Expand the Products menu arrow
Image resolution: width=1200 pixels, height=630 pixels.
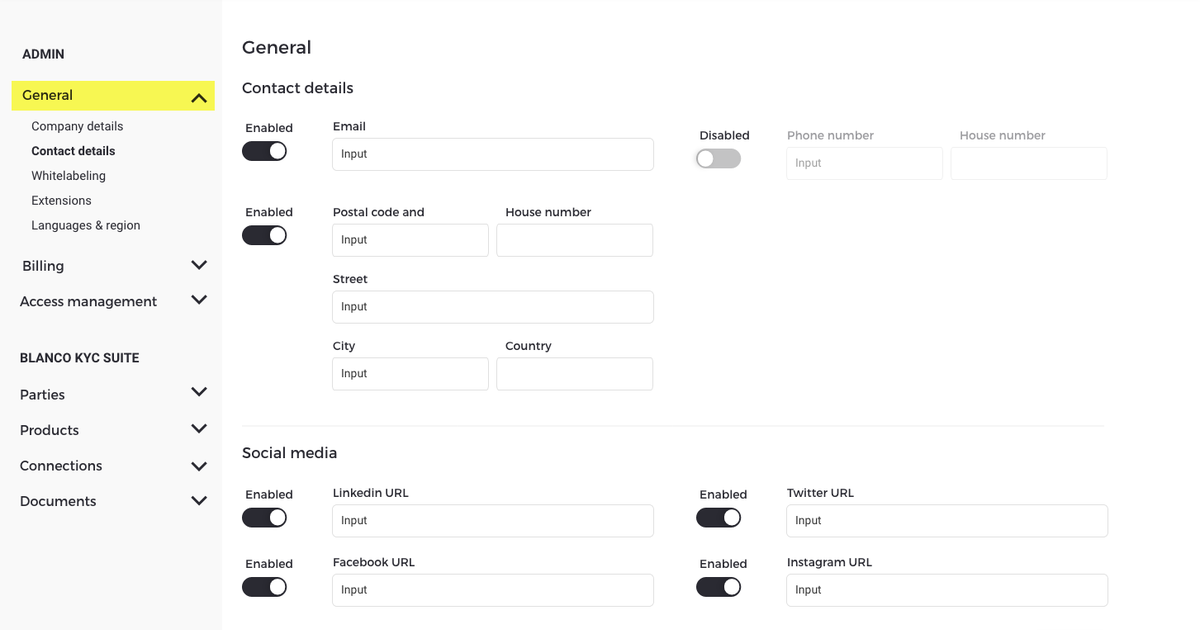pos(199,429)
